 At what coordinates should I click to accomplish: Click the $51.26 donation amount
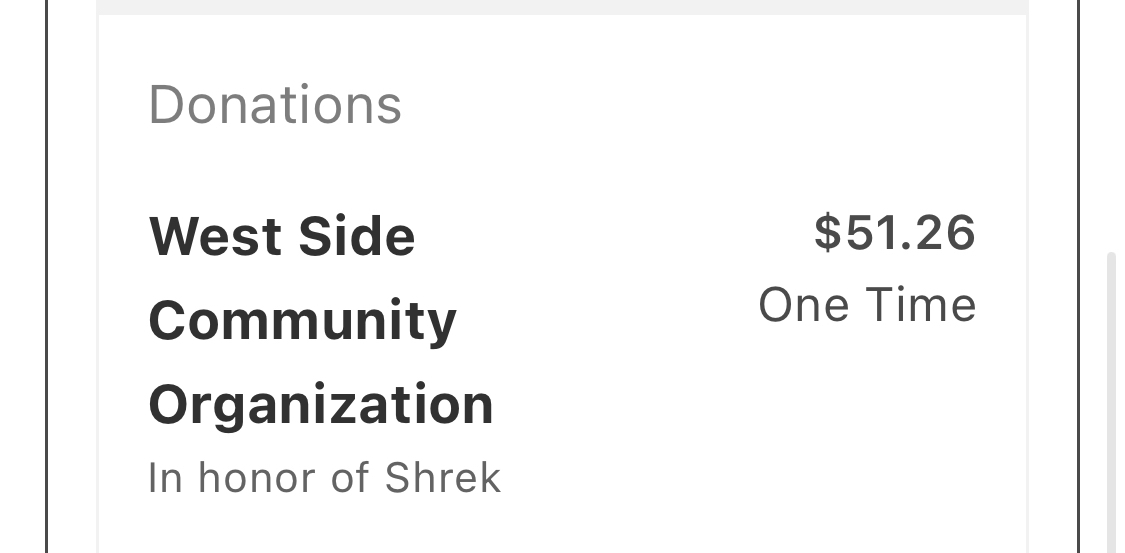coord(894,233)
